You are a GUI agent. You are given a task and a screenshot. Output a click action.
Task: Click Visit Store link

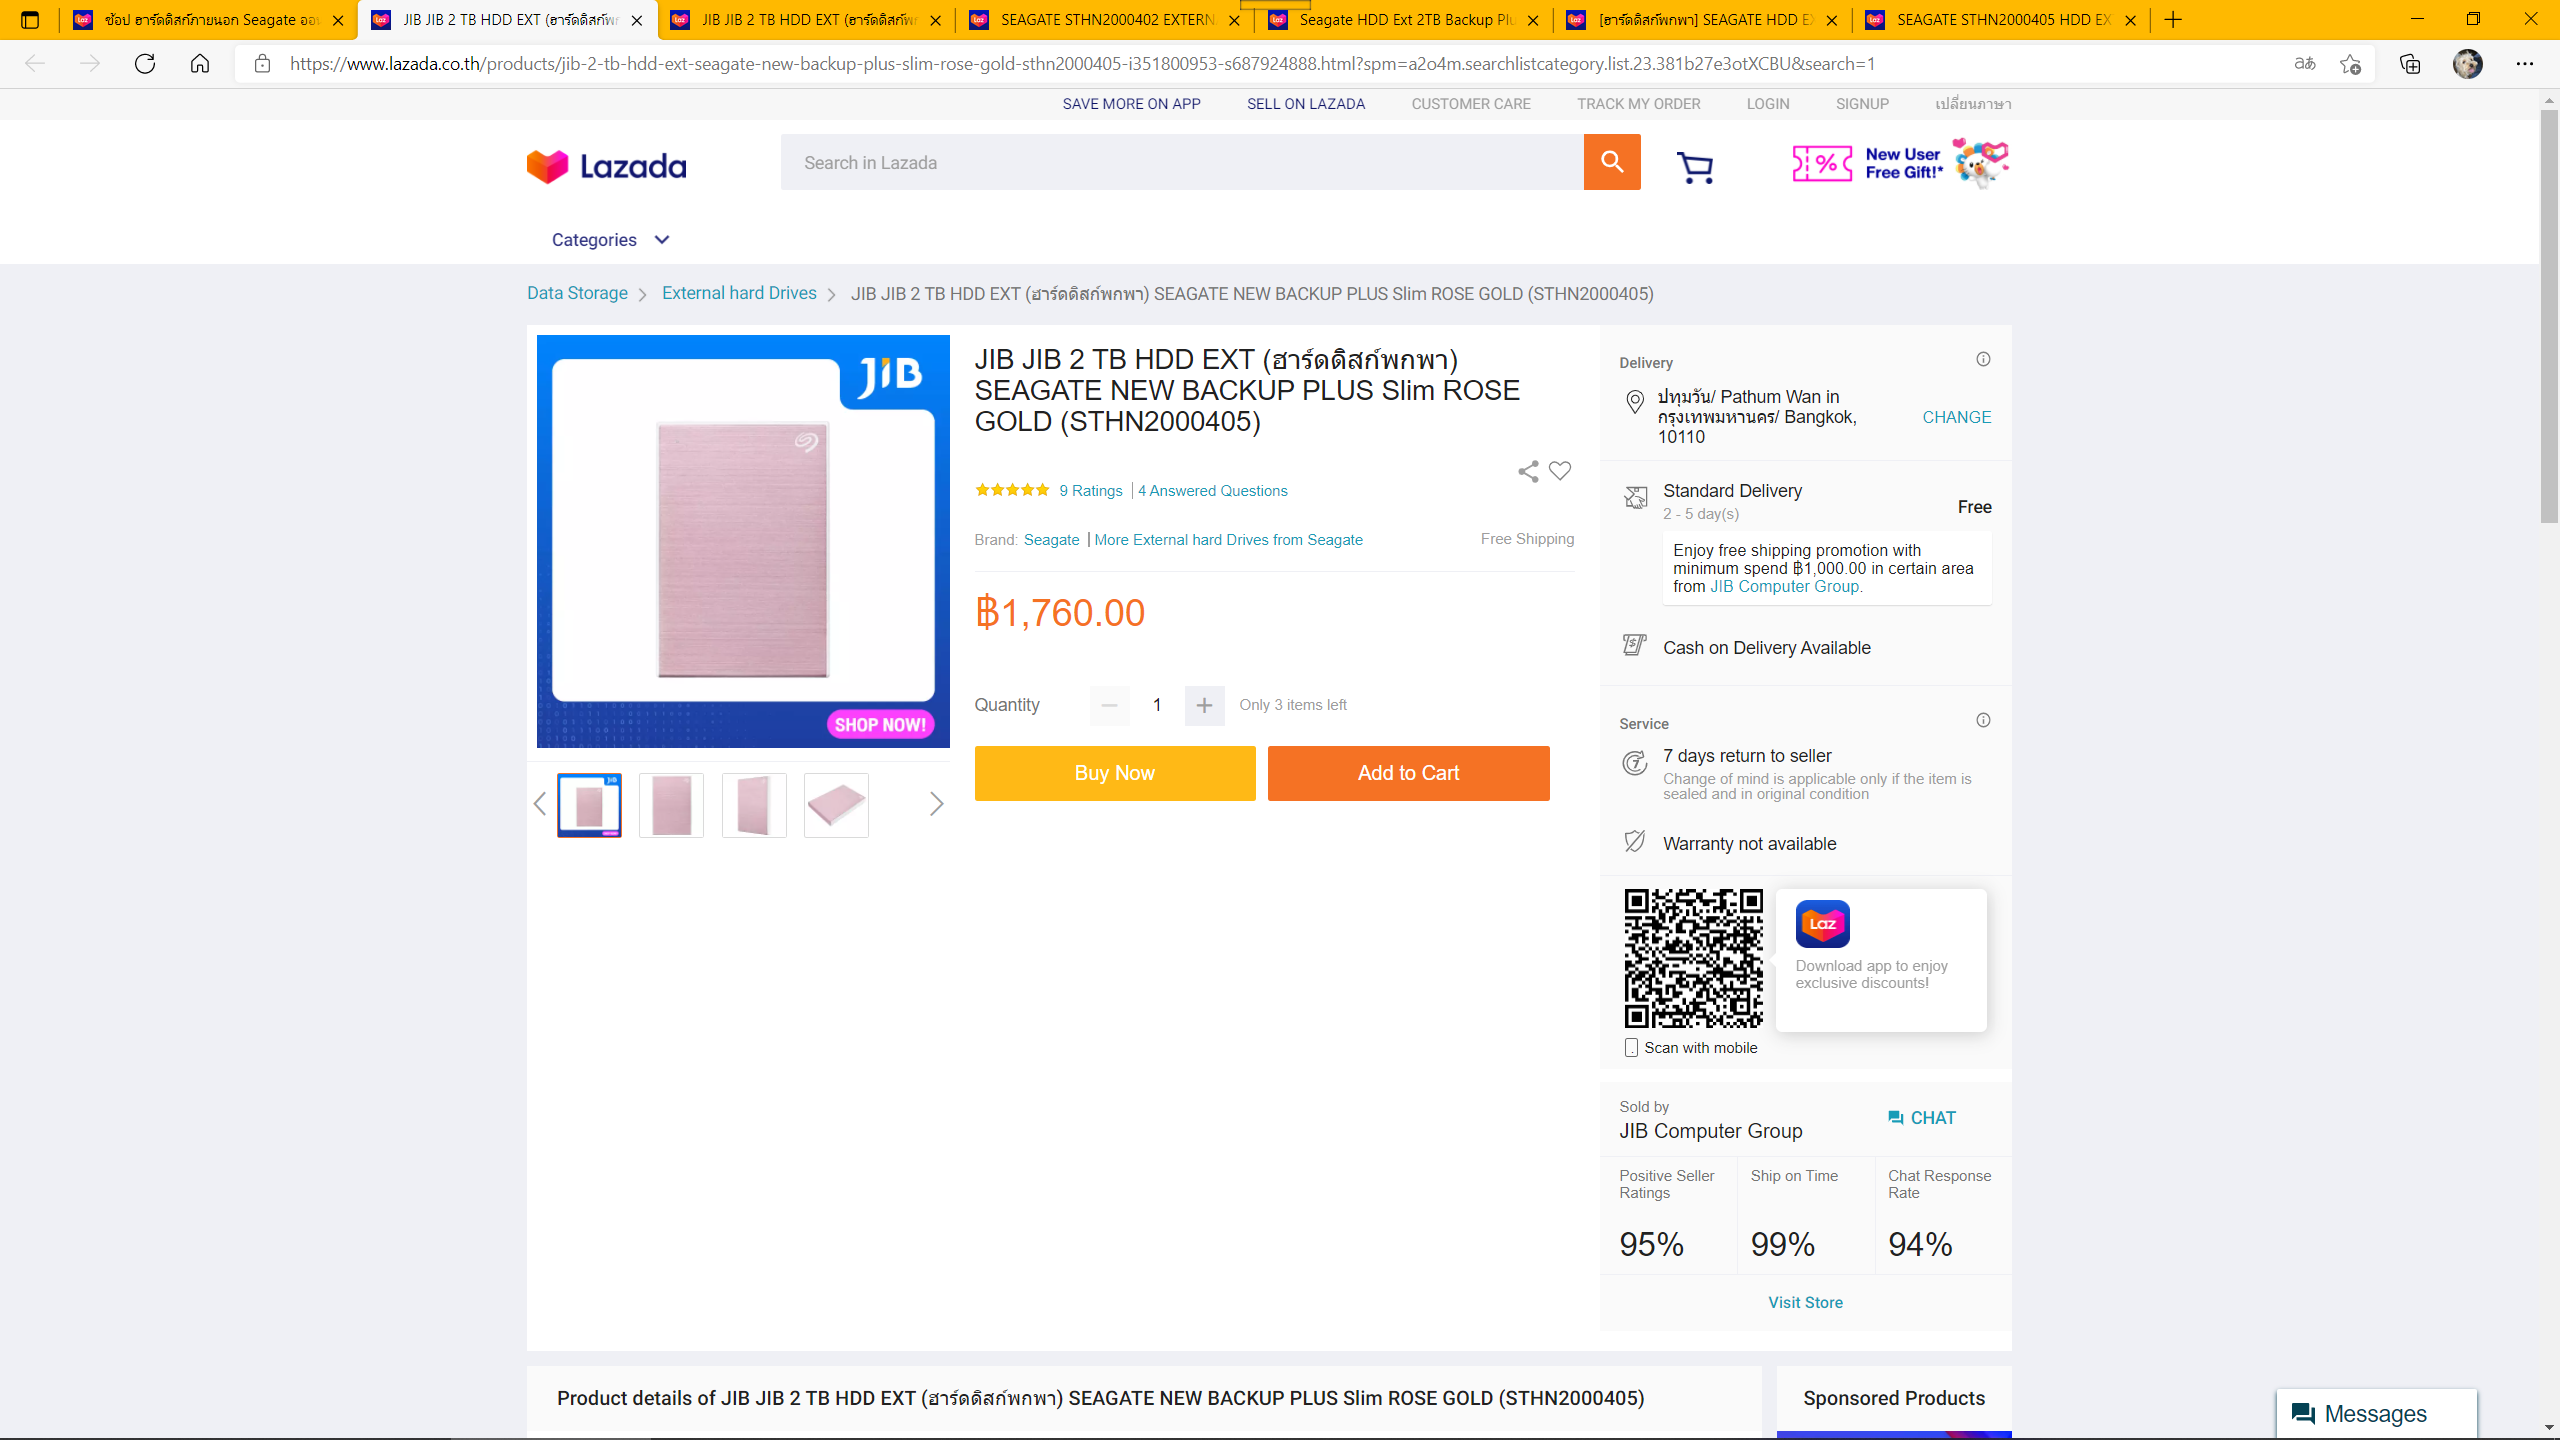coord(1805,1302)
